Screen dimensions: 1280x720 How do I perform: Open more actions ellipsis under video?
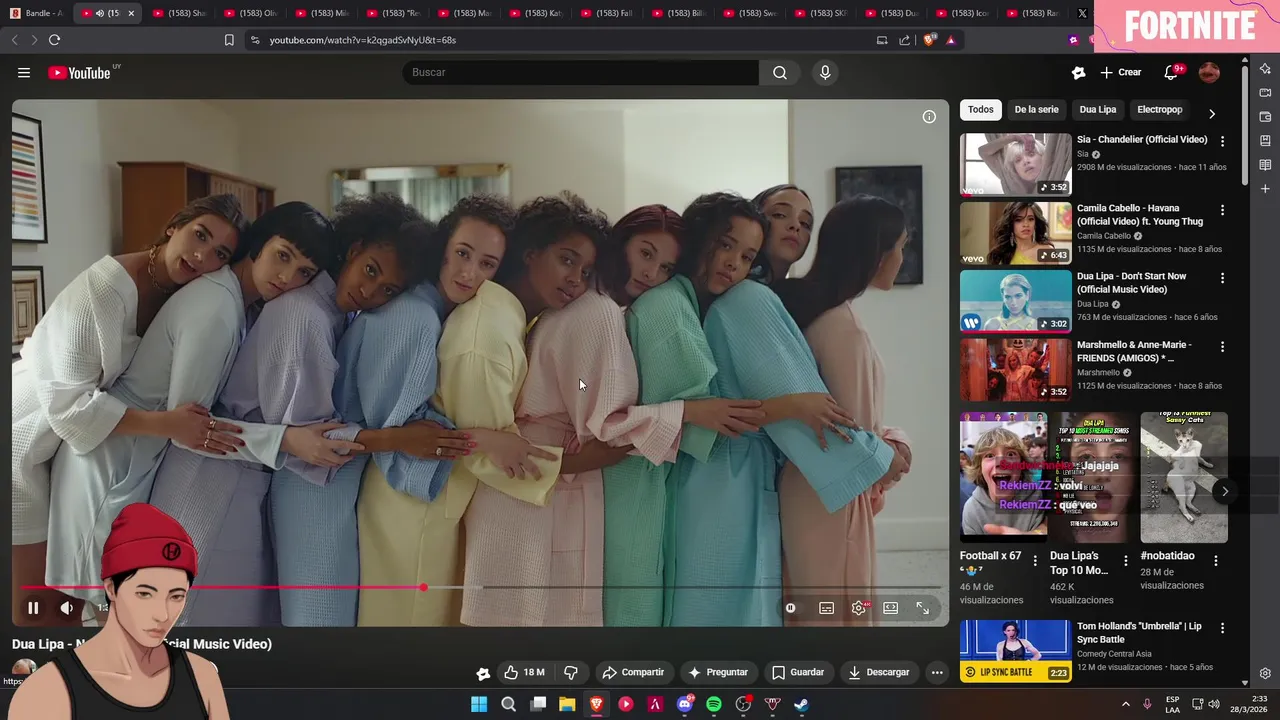pyautogui.click(x=937, y=672)
